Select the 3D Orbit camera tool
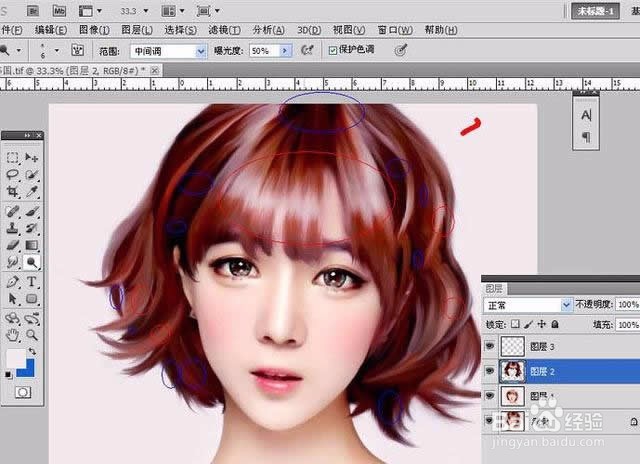The image size is (640, 464). [x=31, y=318]
